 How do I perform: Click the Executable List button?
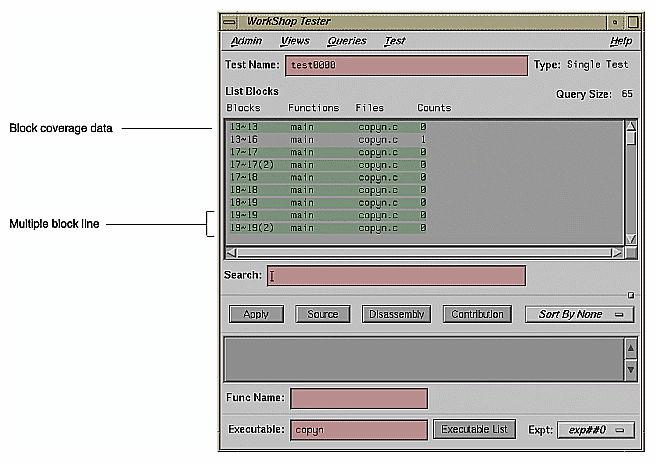click(x=474, y=430)
